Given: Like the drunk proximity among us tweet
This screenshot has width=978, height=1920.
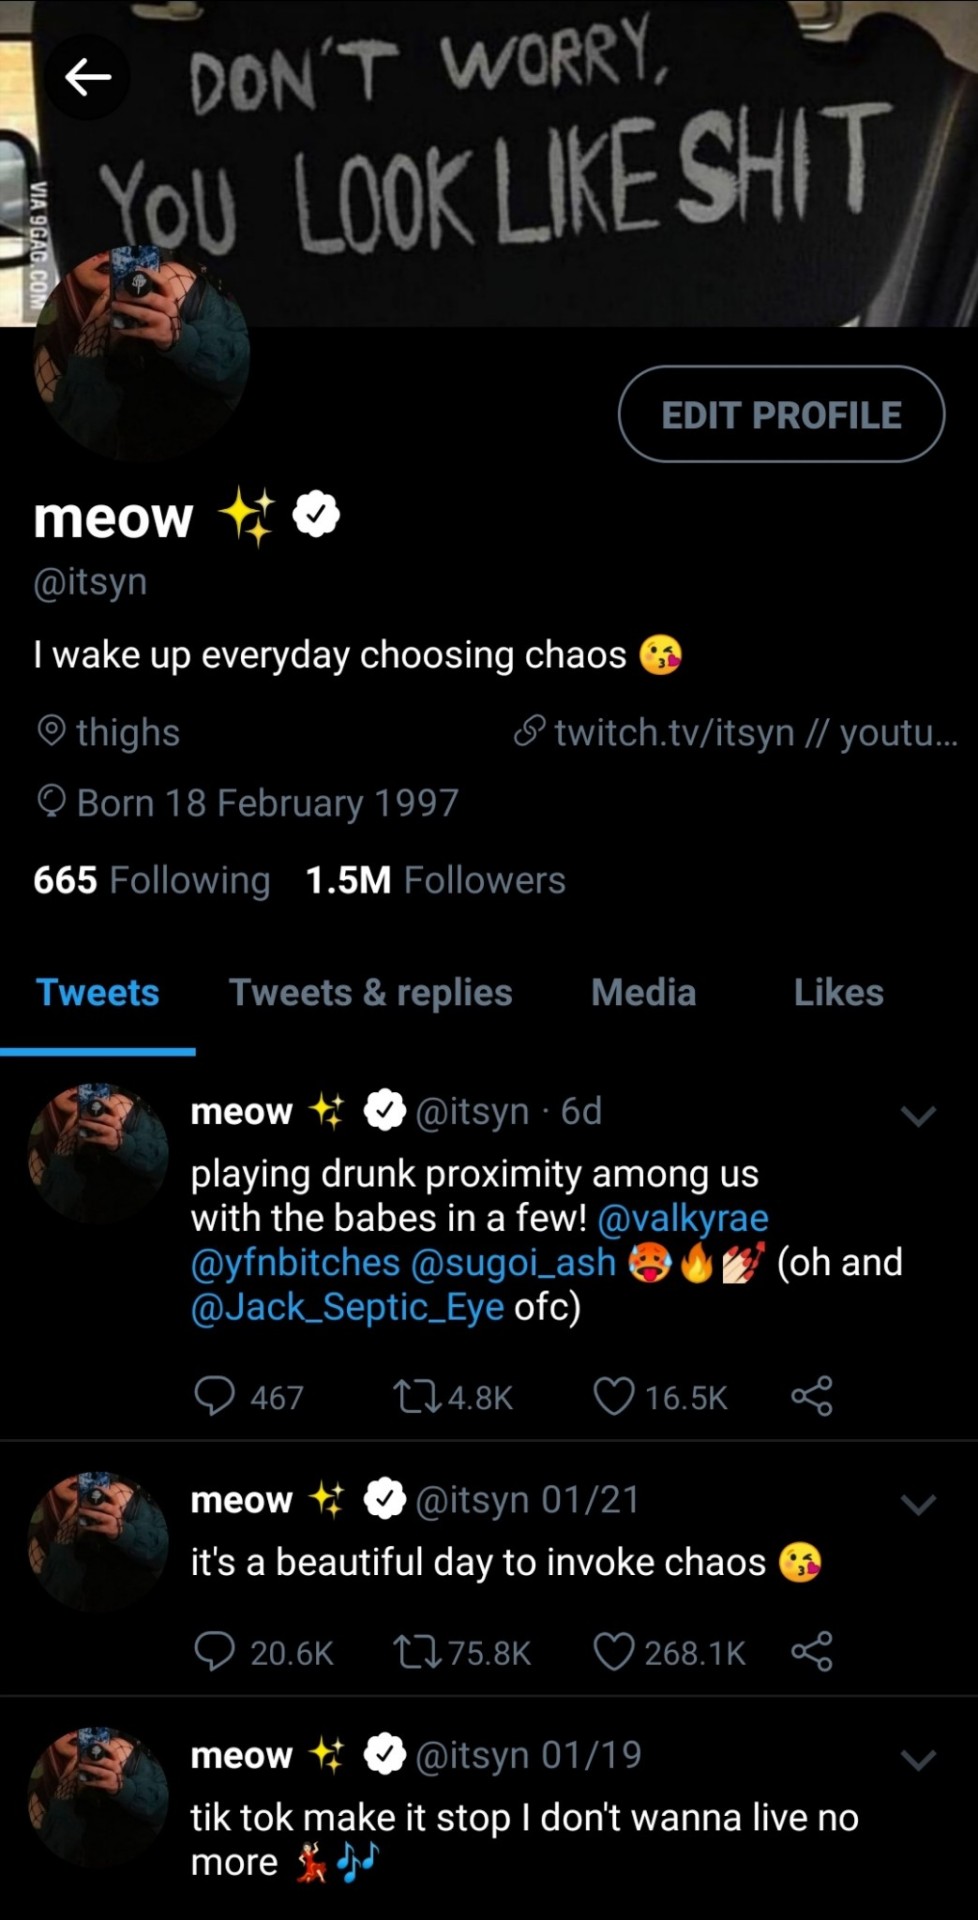Looking at the screenshot, I should click(x=614, y=1396).
